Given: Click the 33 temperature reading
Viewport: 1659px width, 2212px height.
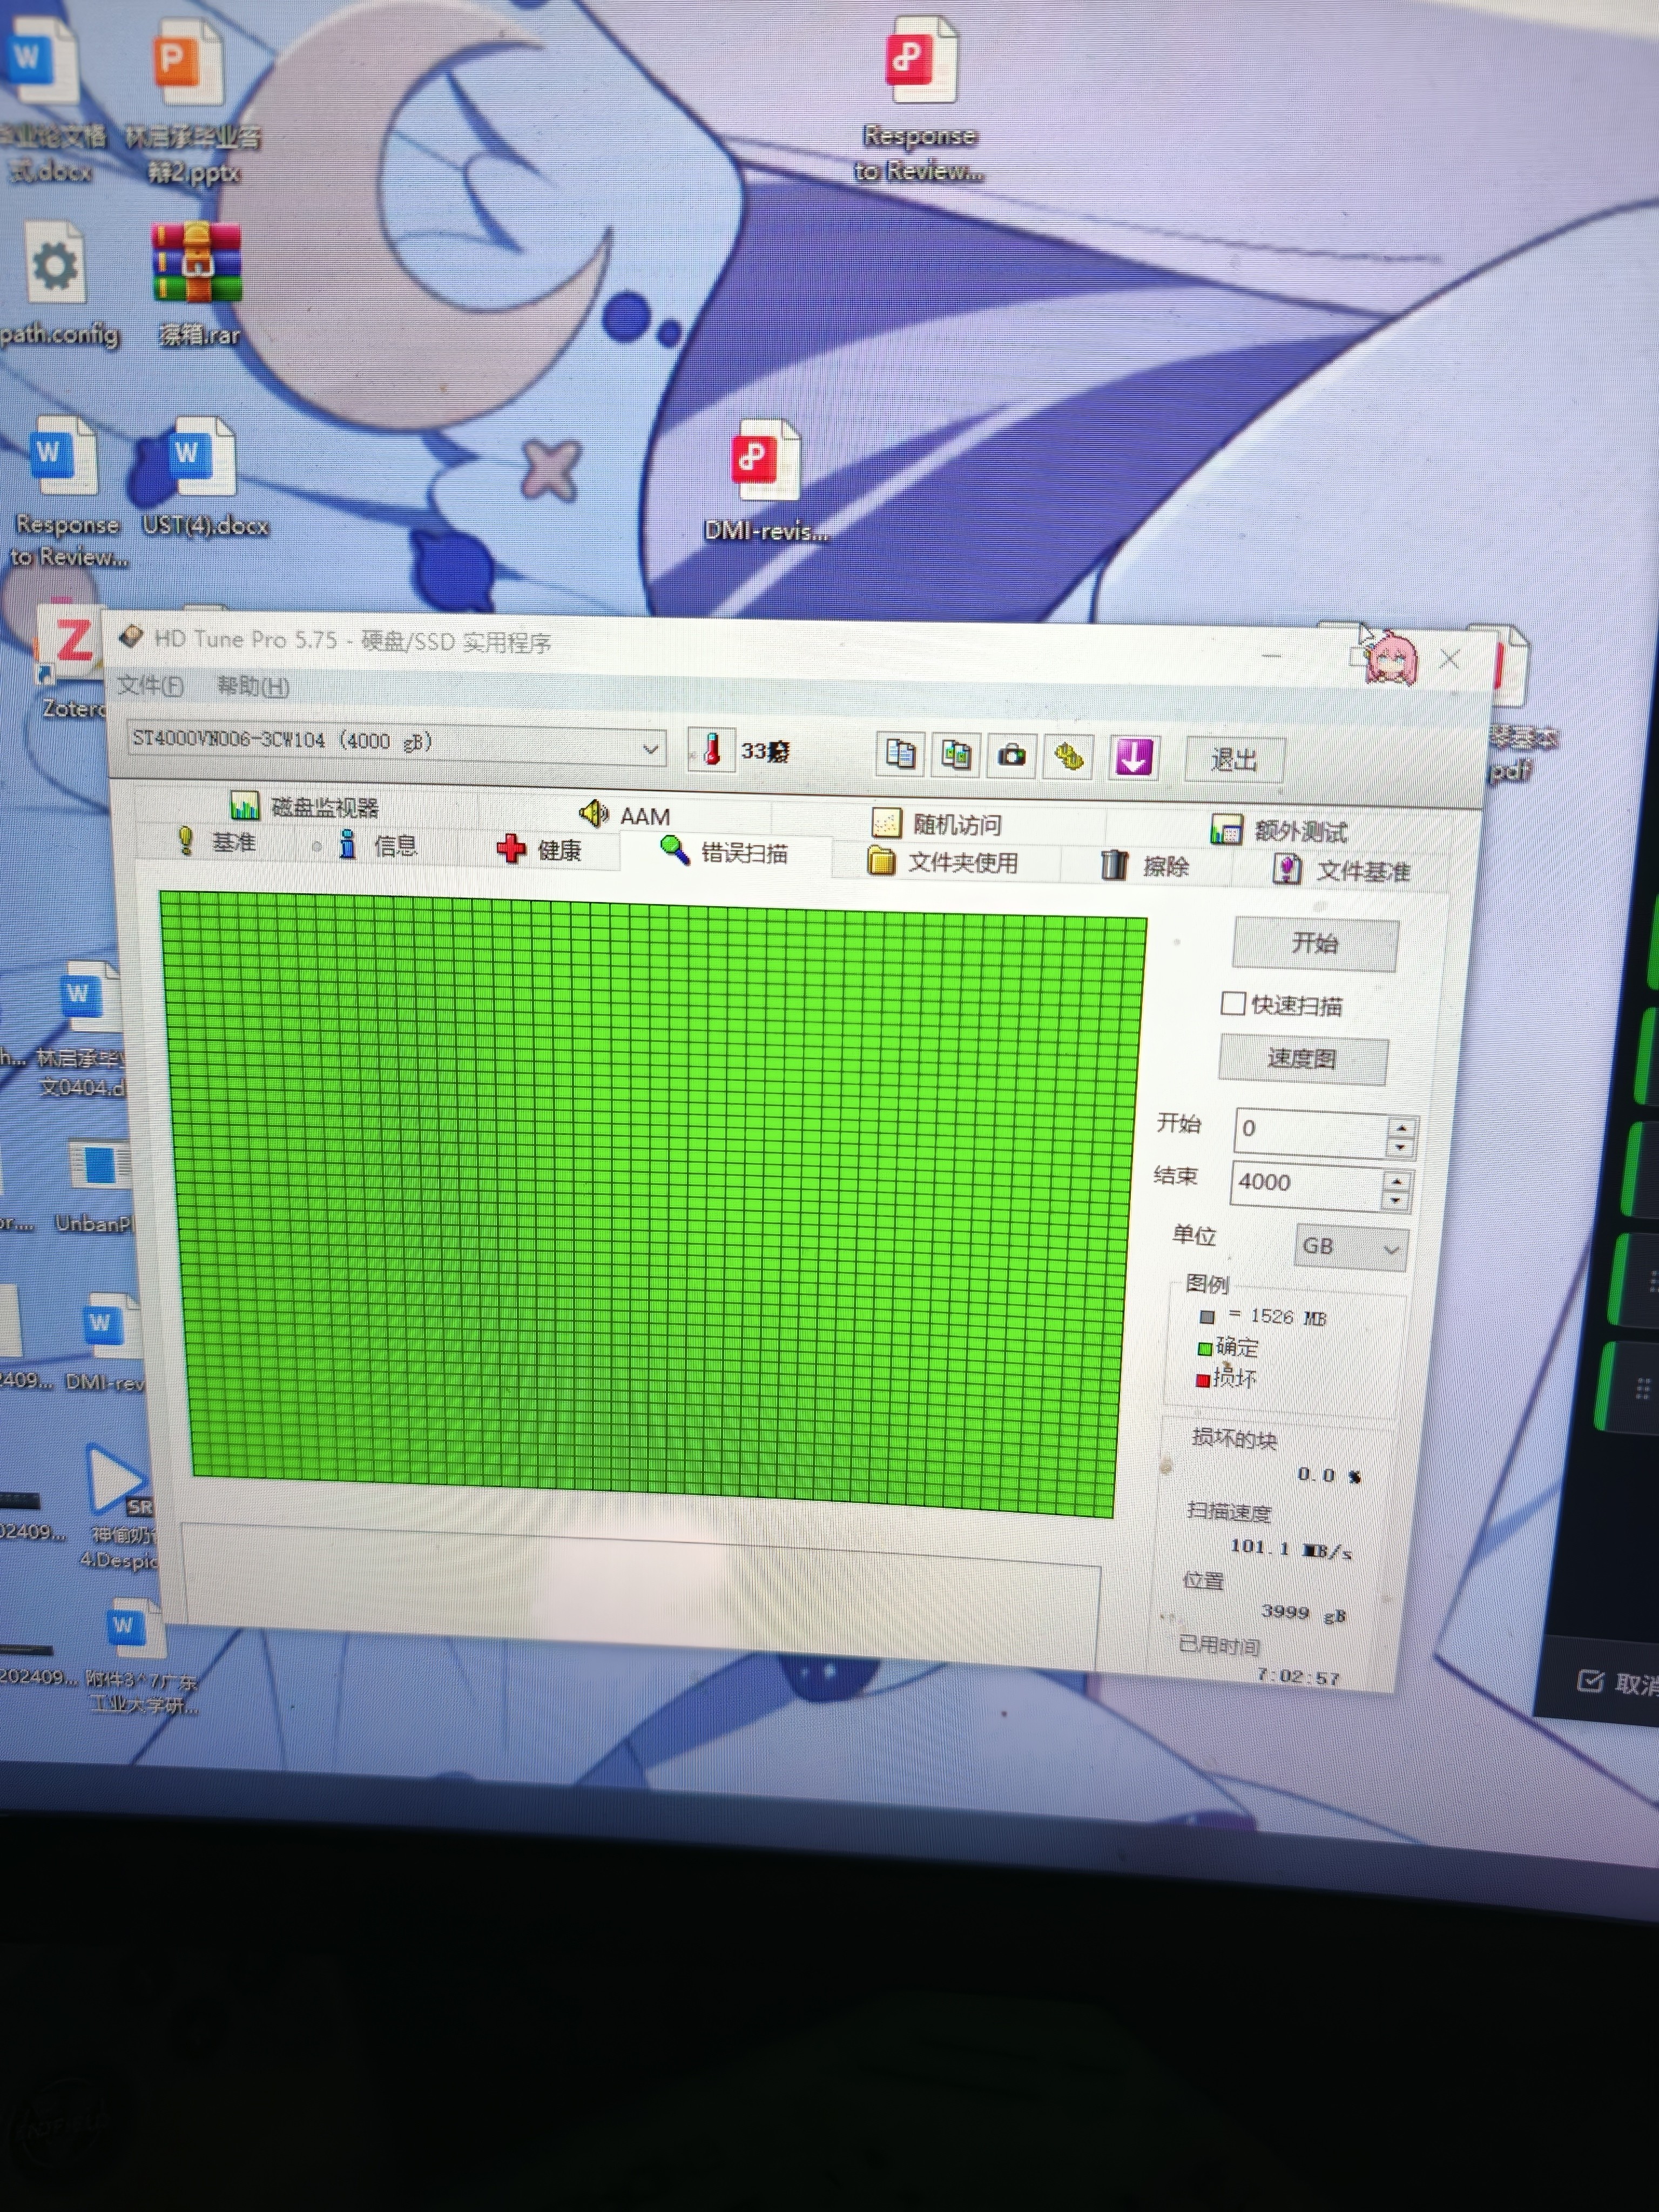Looking at the screenshot, I should pyautogui.click(x=765, y=751).
